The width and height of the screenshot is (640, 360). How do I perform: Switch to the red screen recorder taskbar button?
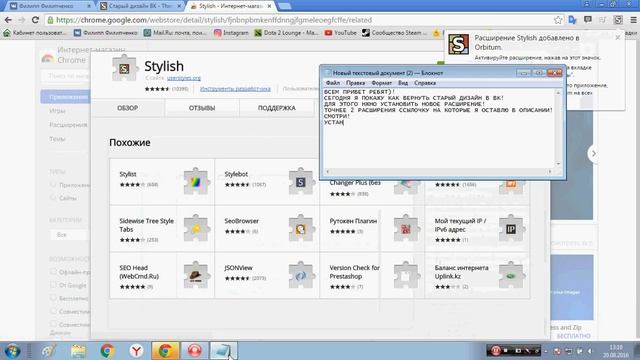(194, 351)
